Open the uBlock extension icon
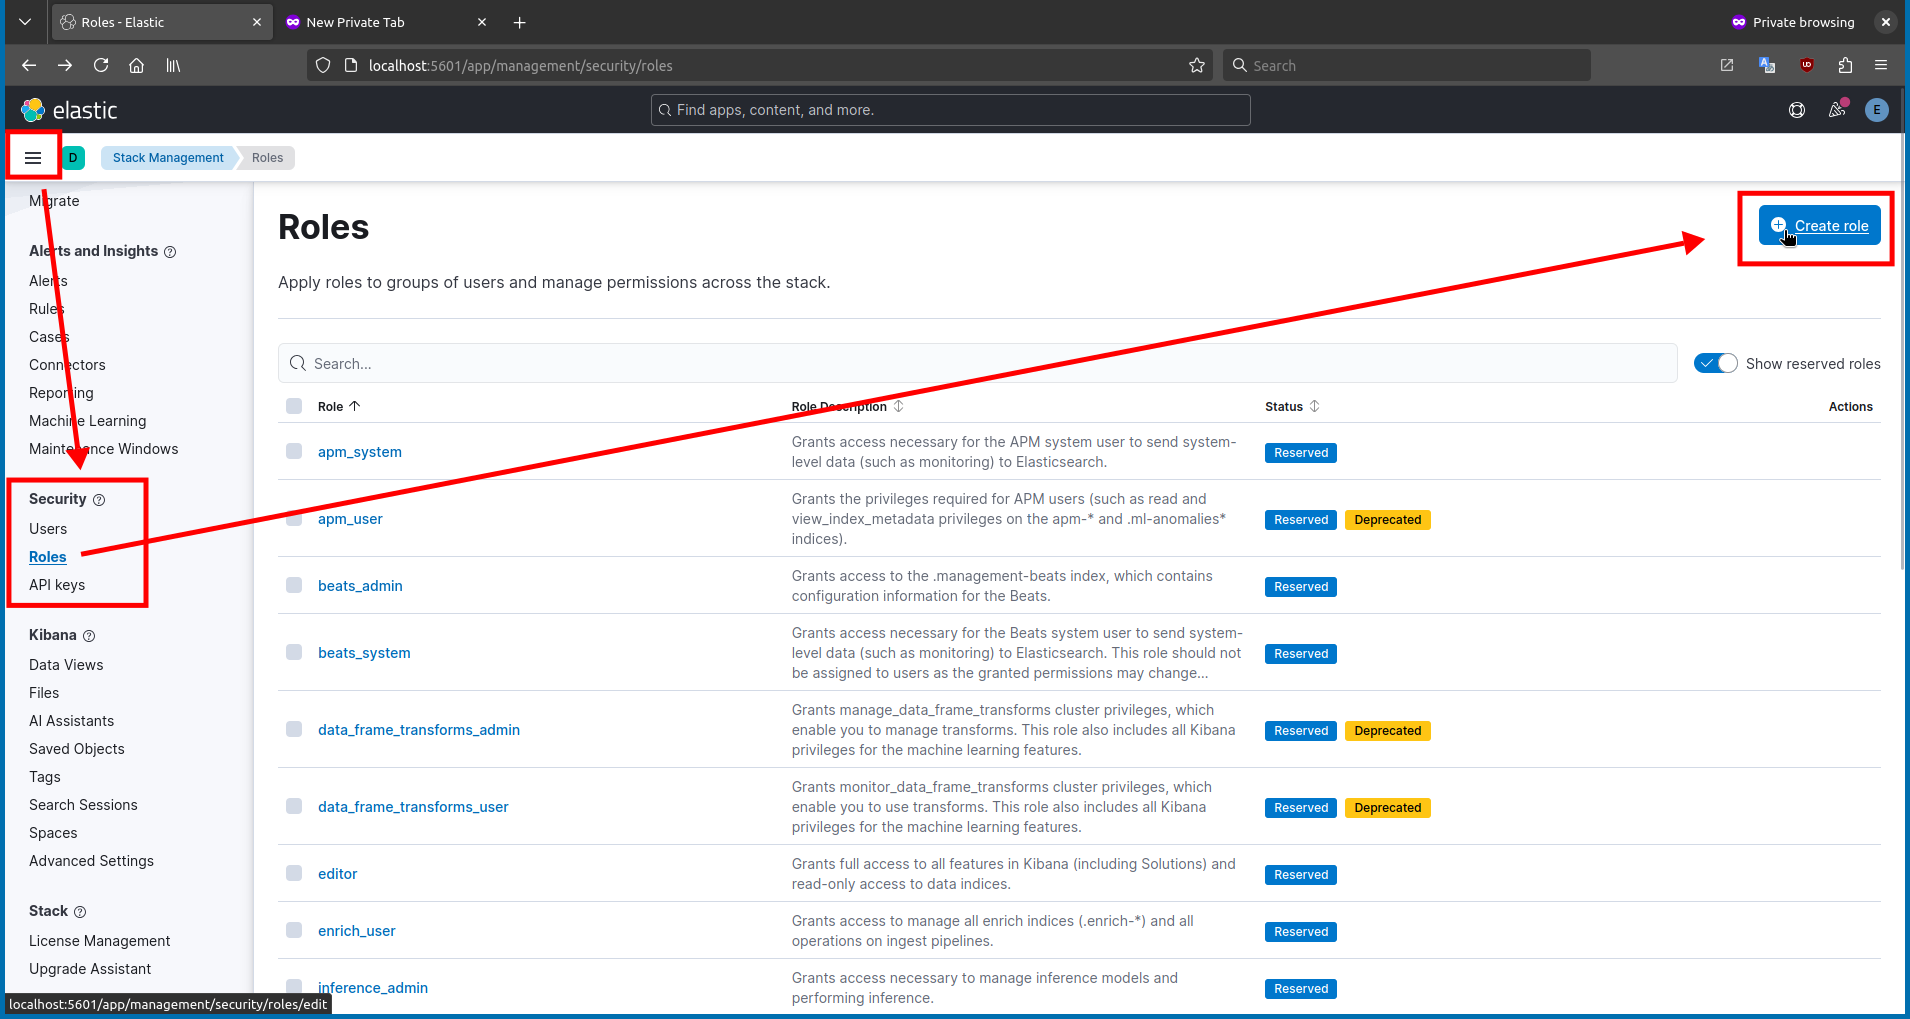The image size is (1910, 1019). tap(1807, 65)
